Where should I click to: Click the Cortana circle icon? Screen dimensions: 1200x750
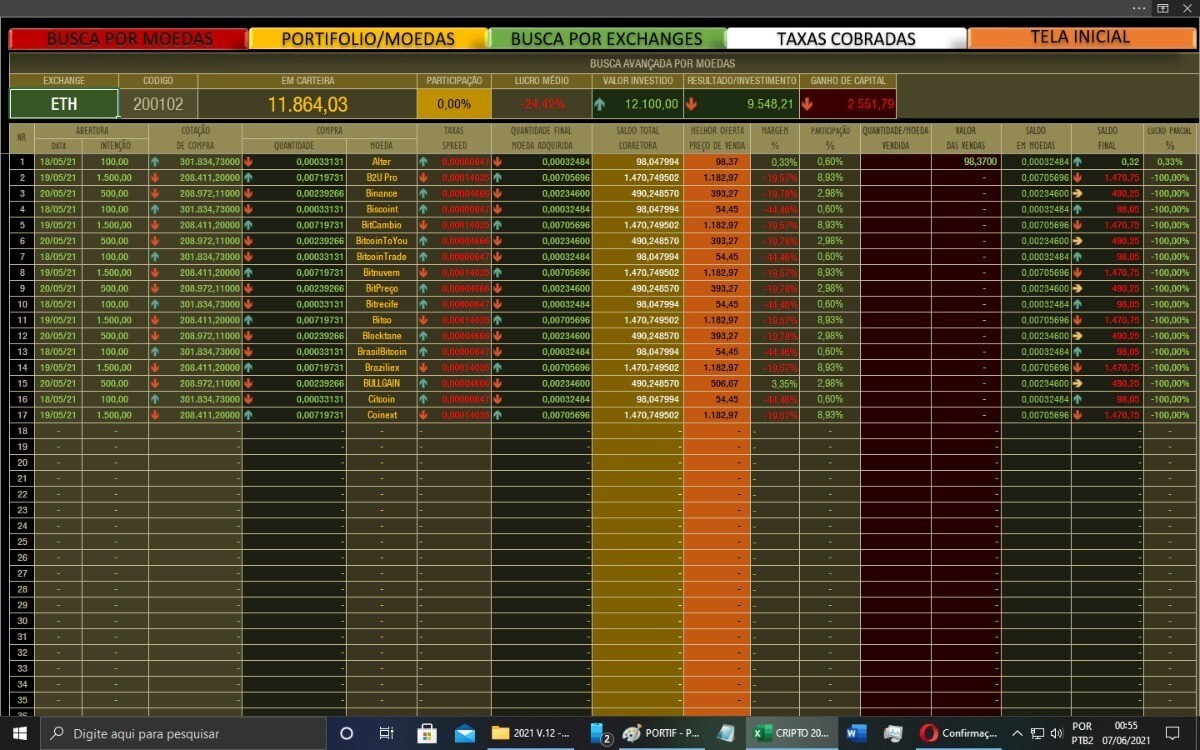click(x=346, y=733)
